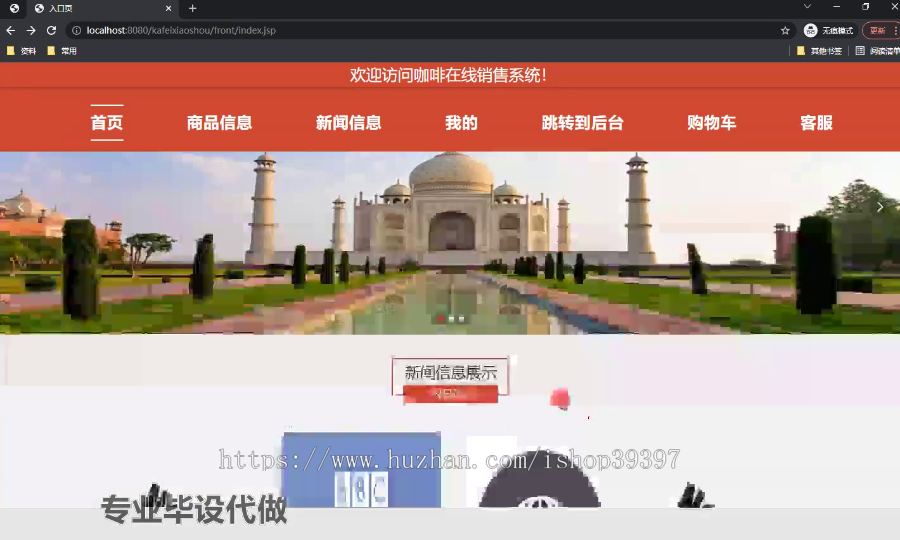Open the 客服 navigation item
Image resolution: width=900 pixels, height=540 pixels.
pyautogui.click(x=816, y=123)
